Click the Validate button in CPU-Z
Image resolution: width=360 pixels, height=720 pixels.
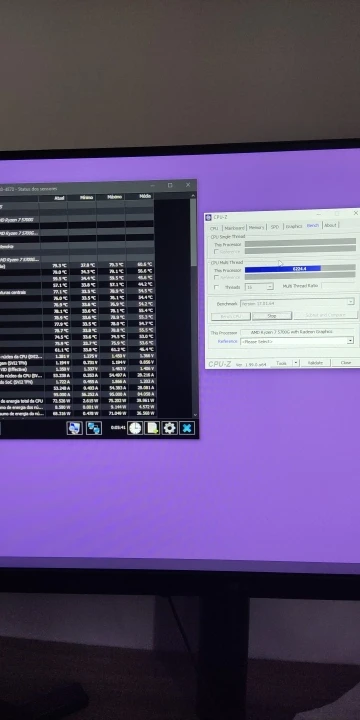coord(315,363)
